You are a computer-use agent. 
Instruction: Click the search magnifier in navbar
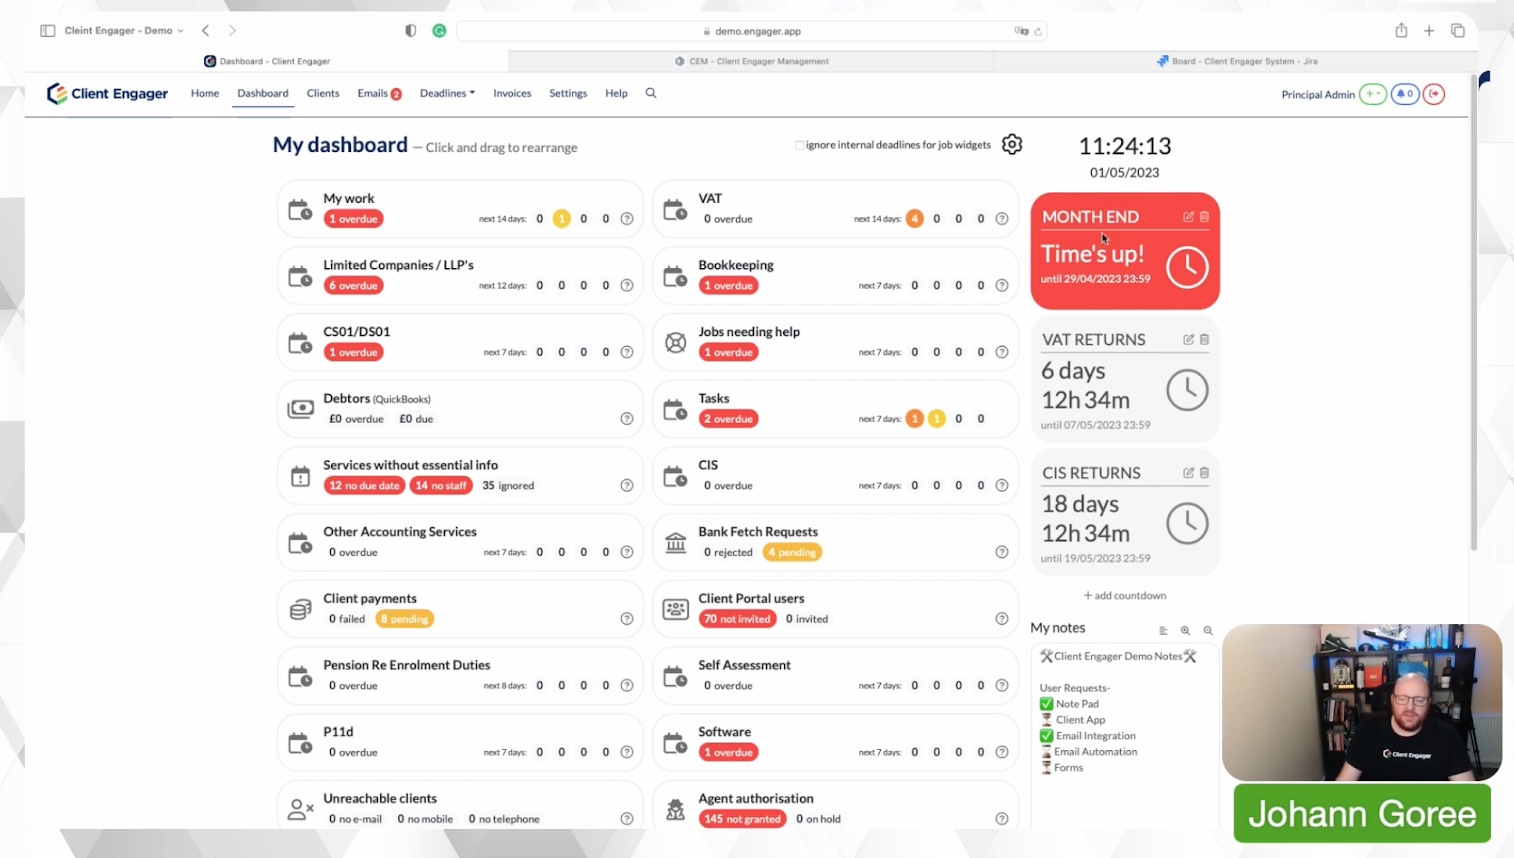point(651,93)
